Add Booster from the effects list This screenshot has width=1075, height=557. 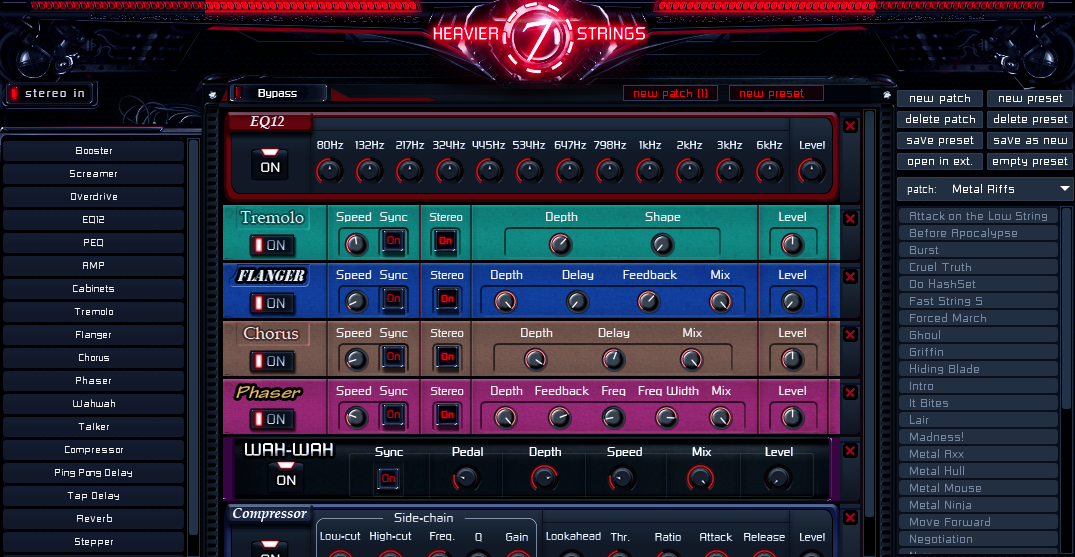click(x=94, y=151)
